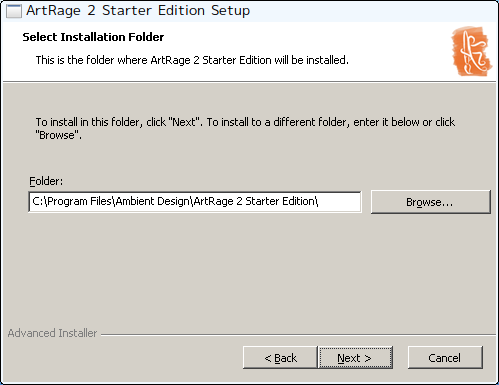This screenshot has width=499, height=385.
Task: Click the "ArtRage 2 Starter Edition Setup" title
Action: tap(138, 11)
